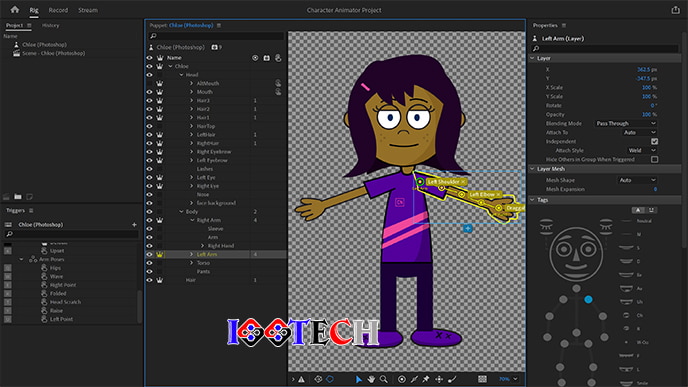Select the Dangle tool
This screenshot has width=688, height=387.
[452, 379]
